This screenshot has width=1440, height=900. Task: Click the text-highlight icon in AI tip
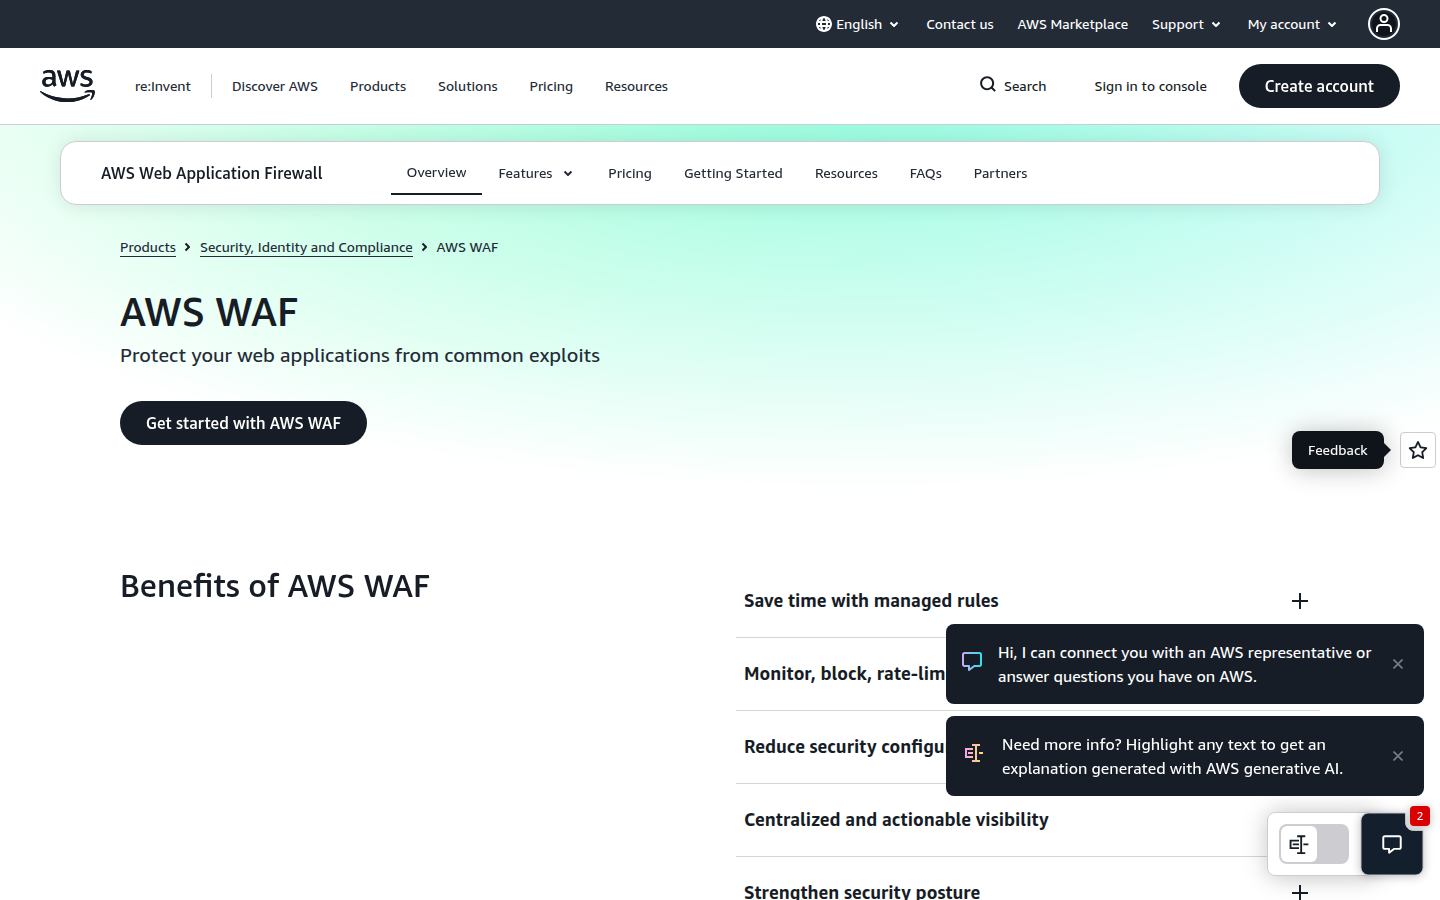pyautogui.click(x=974, y=753)
